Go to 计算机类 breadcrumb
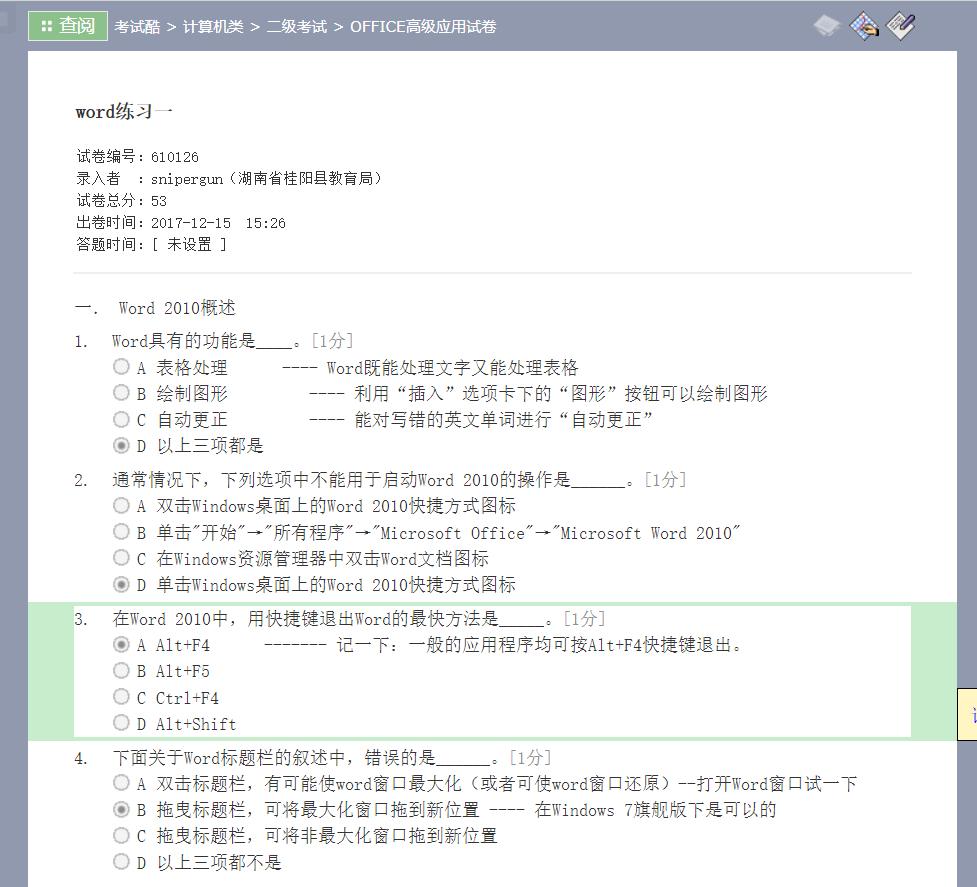977x887 pixels. (212, 27)
